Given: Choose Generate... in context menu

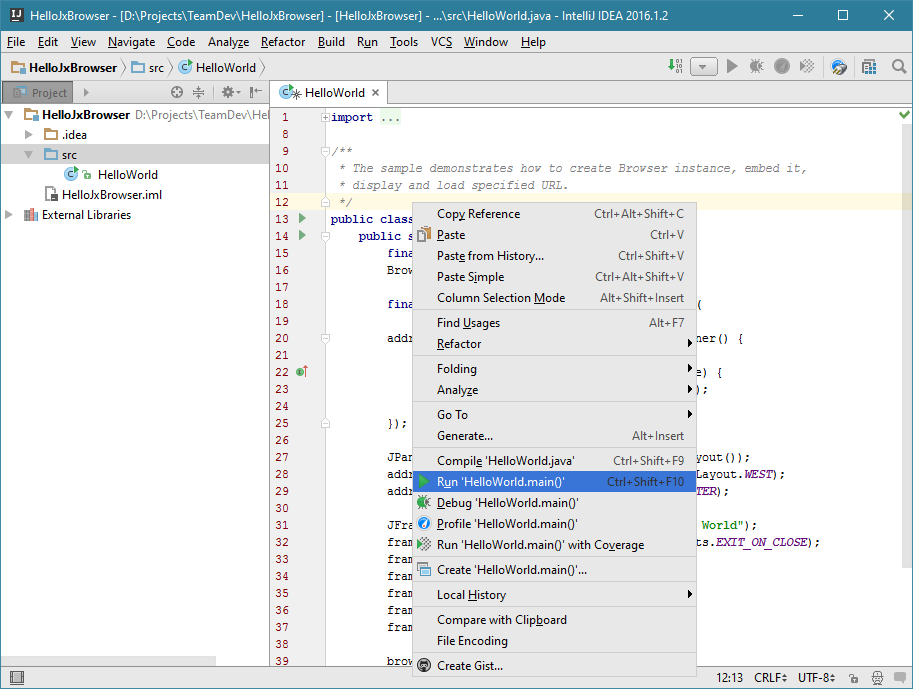Looking at the screenshot, I should 554,436.
